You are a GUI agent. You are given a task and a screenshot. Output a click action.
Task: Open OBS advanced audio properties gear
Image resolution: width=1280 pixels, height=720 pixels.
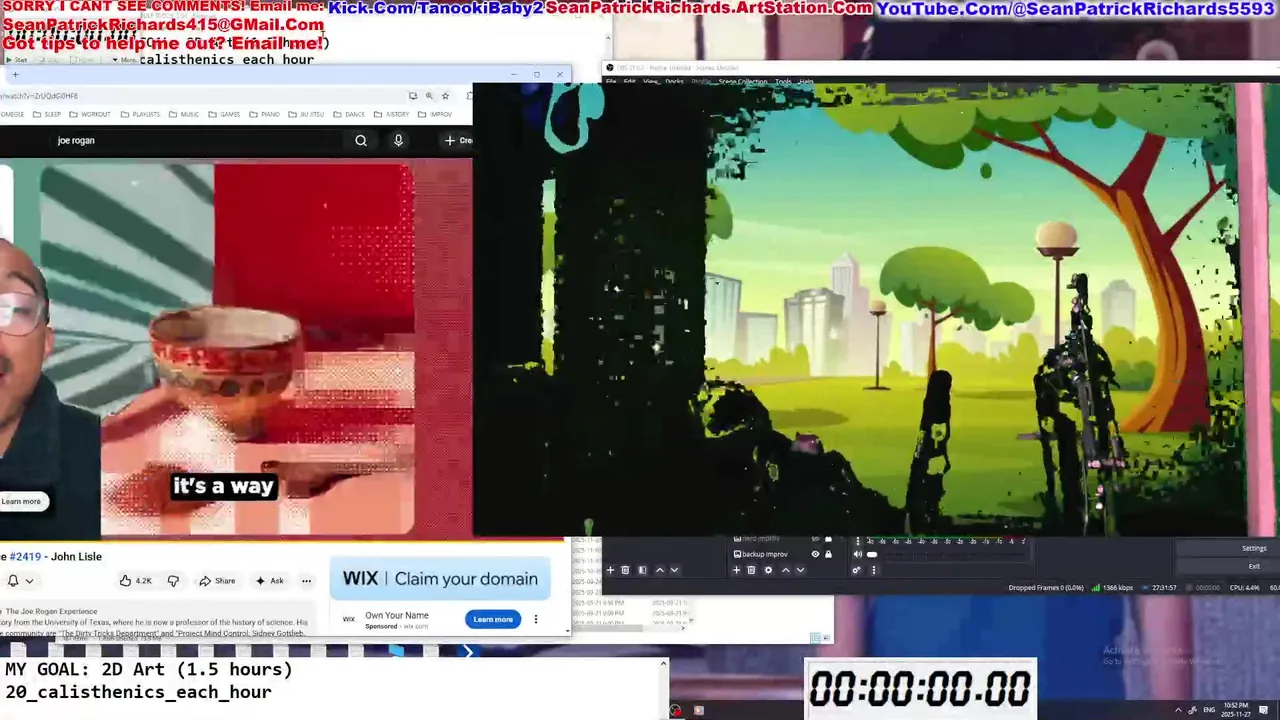tap(856, 570)
